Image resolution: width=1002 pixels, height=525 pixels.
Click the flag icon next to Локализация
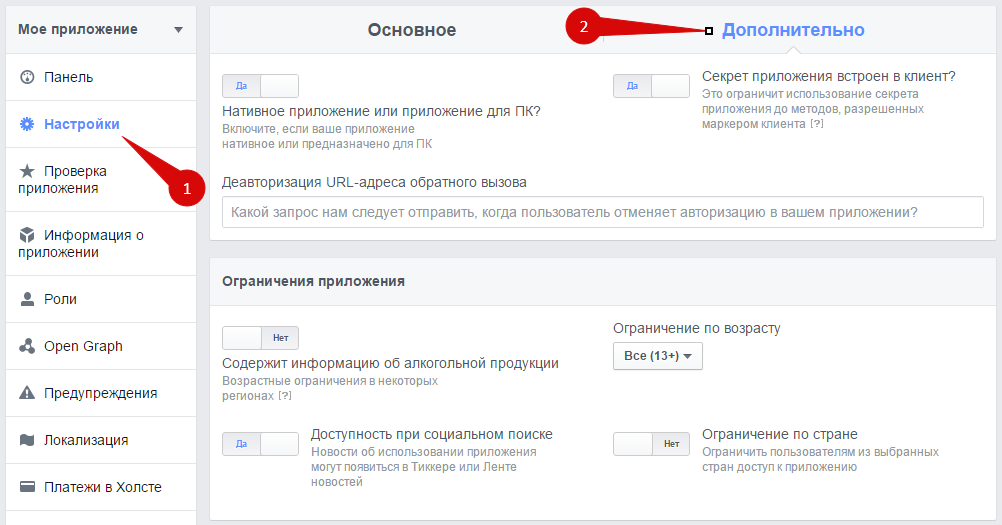(27, 440)
